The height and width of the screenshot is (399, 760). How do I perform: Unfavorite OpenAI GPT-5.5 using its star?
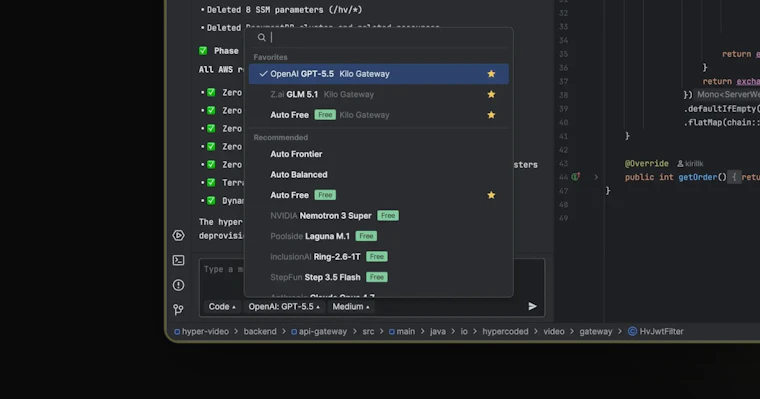point(491,74)
